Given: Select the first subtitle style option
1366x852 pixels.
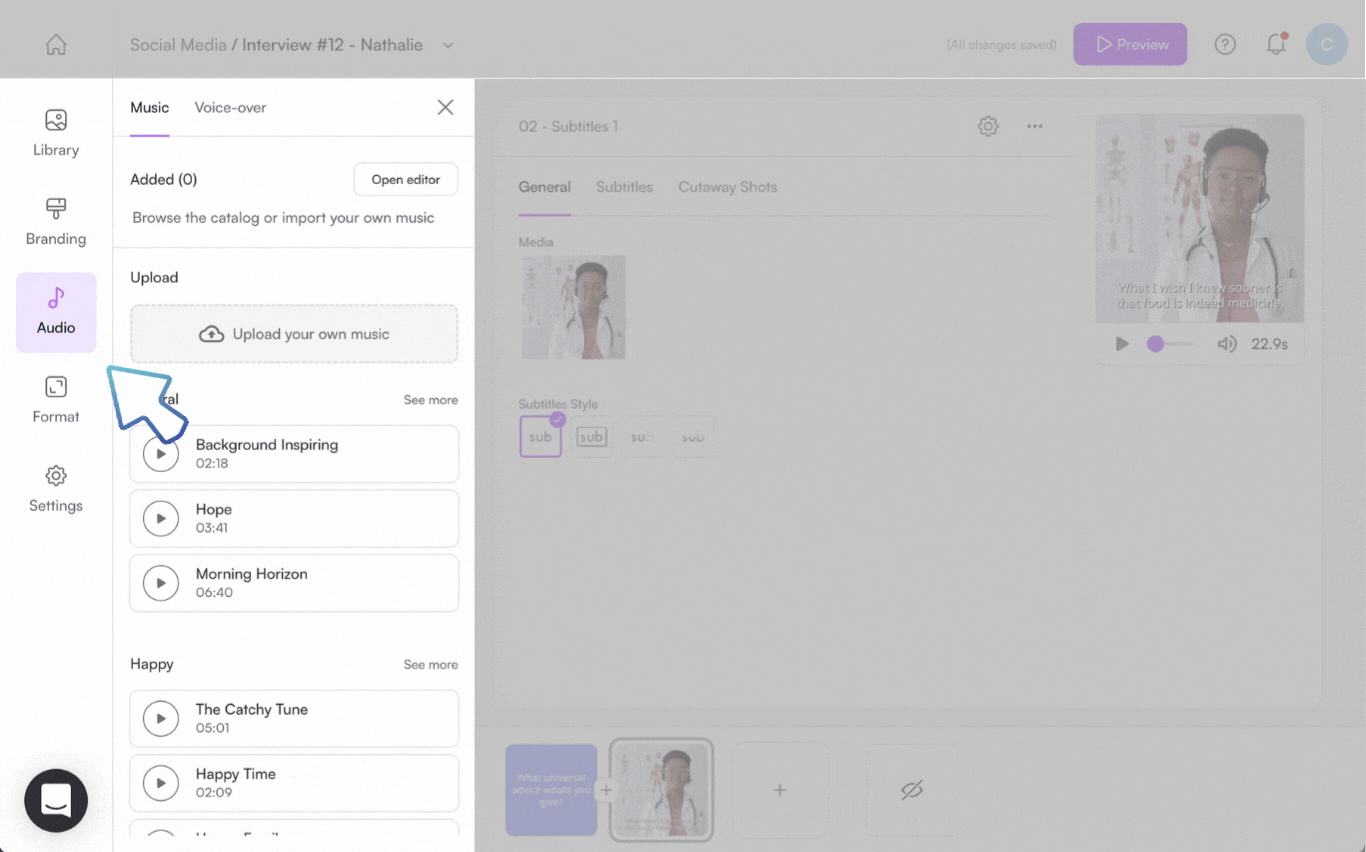Looking at the screenshot, I should tap(540, 437).
